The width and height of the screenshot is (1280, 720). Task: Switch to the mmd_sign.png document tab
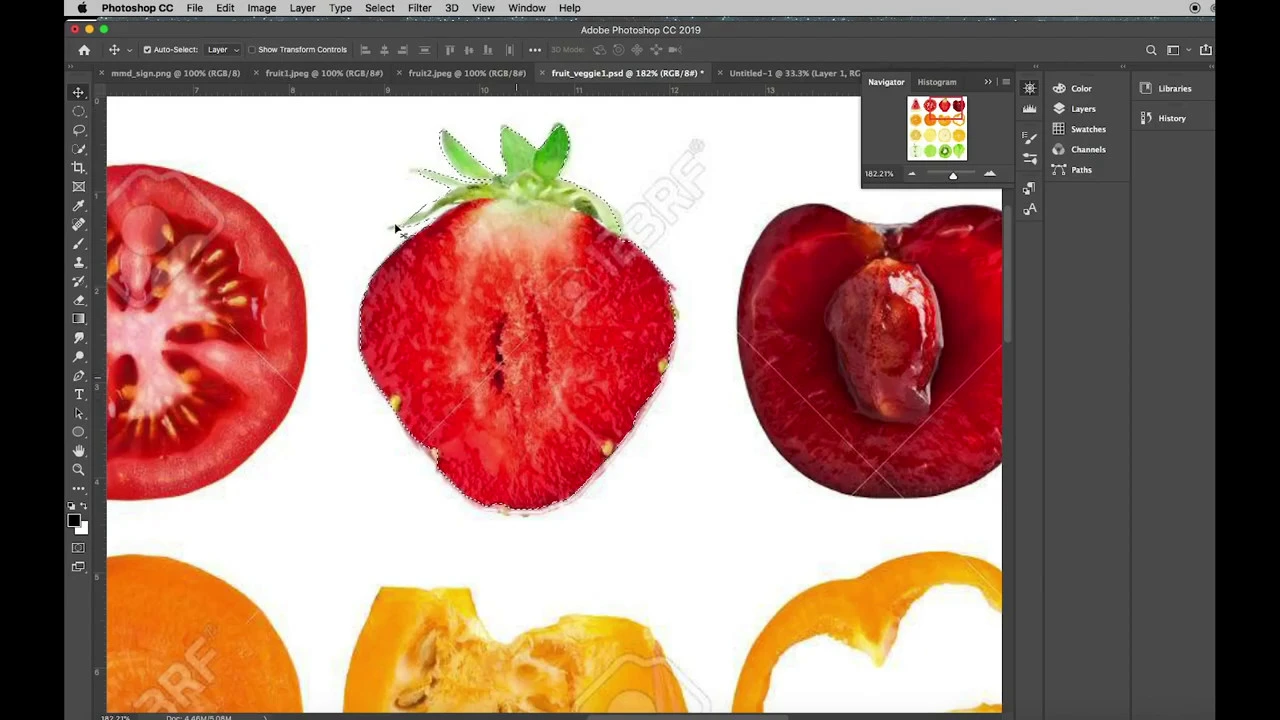tap(175, 73)
